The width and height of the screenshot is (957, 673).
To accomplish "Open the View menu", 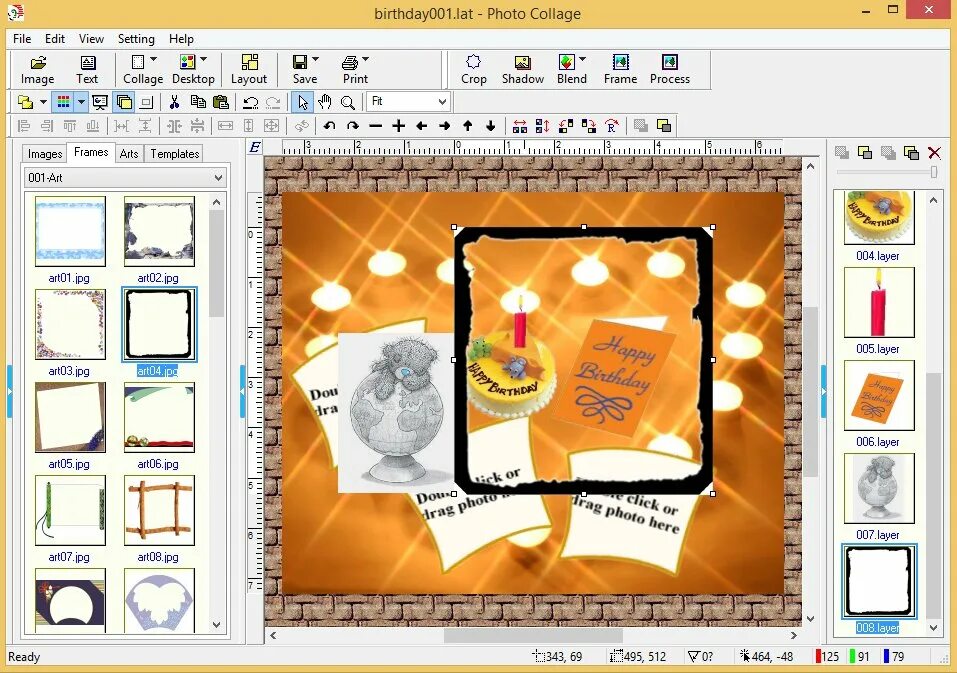I will (92, 38).
